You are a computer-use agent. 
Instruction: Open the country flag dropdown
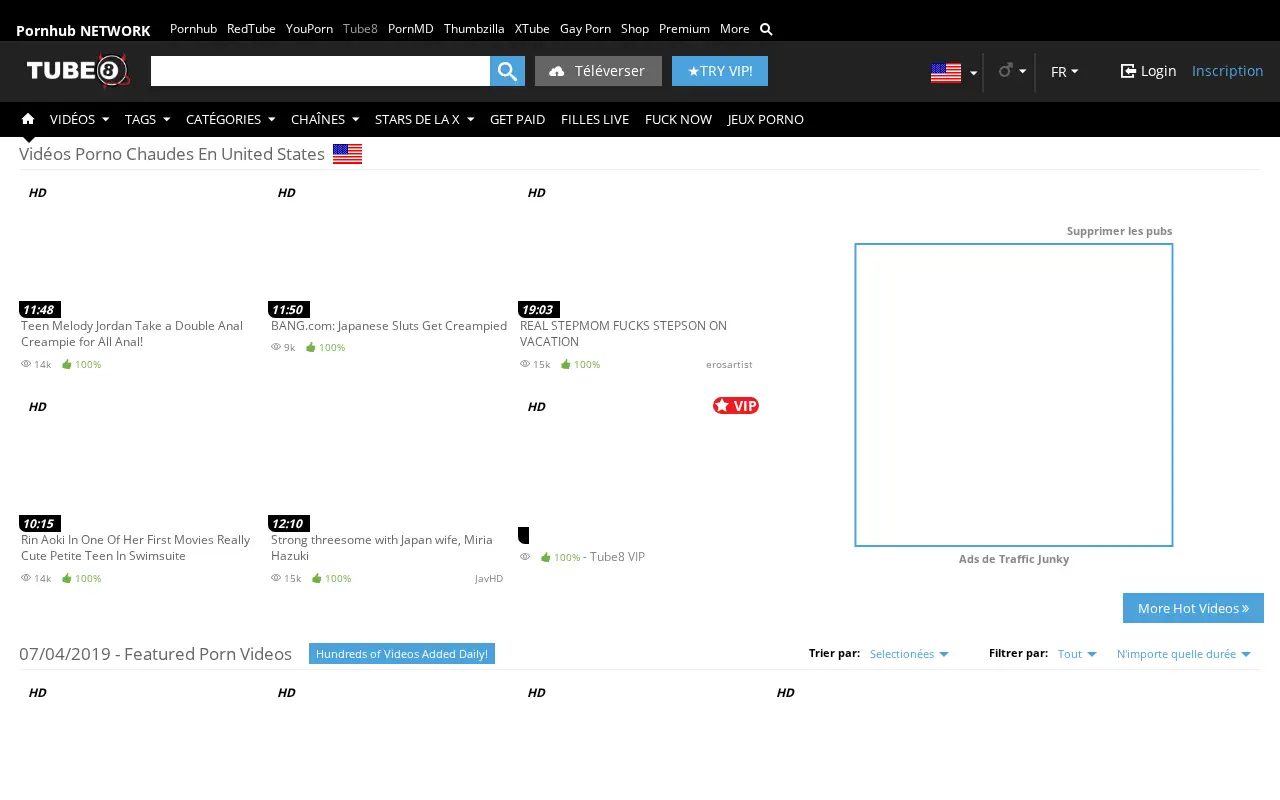[954, 72]
